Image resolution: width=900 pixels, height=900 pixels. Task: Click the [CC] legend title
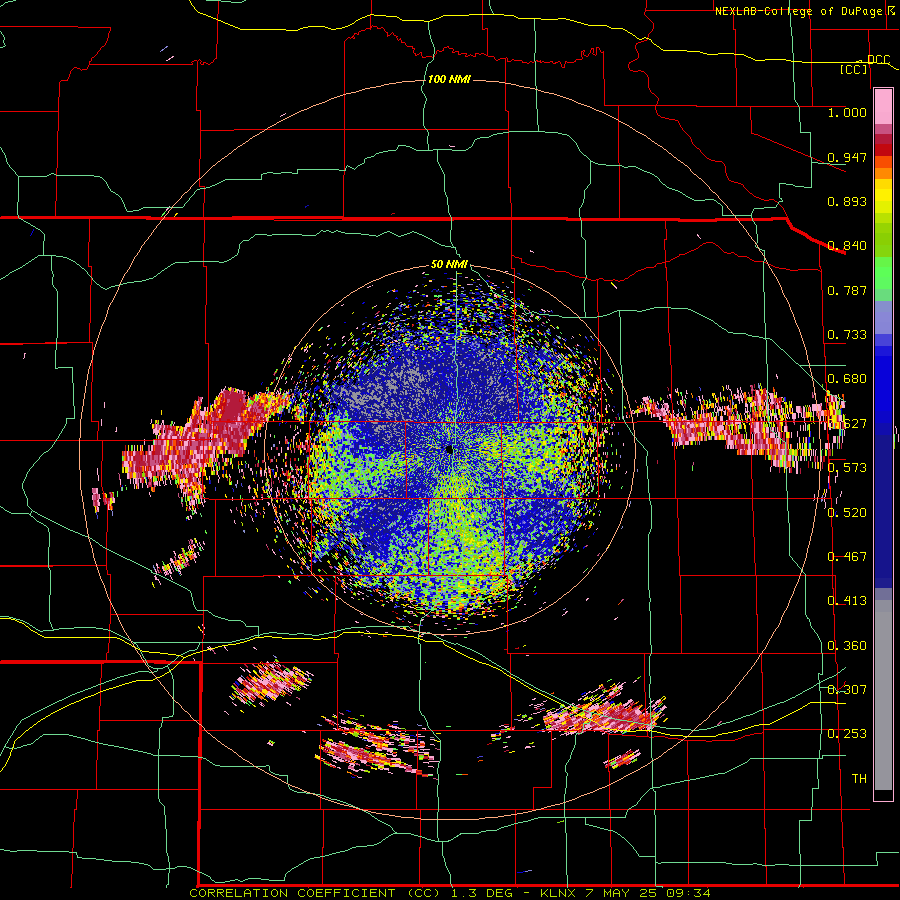(x=854, y=69)
